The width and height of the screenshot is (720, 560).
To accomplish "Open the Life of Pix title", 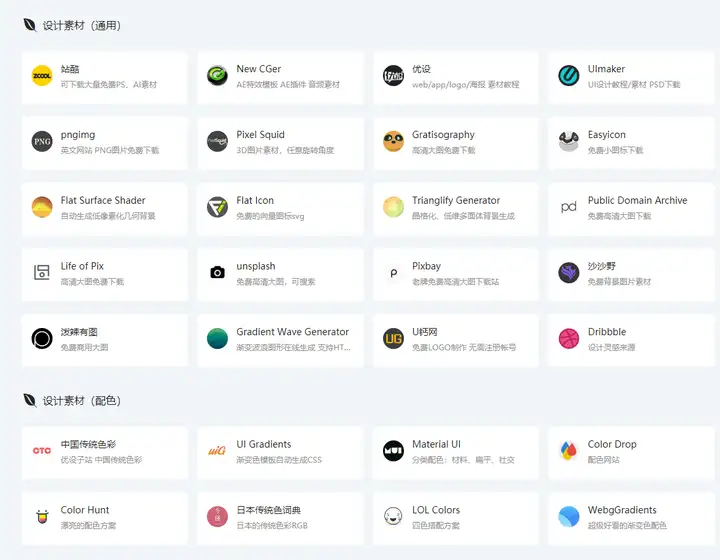I will click(x=82, y=266).
